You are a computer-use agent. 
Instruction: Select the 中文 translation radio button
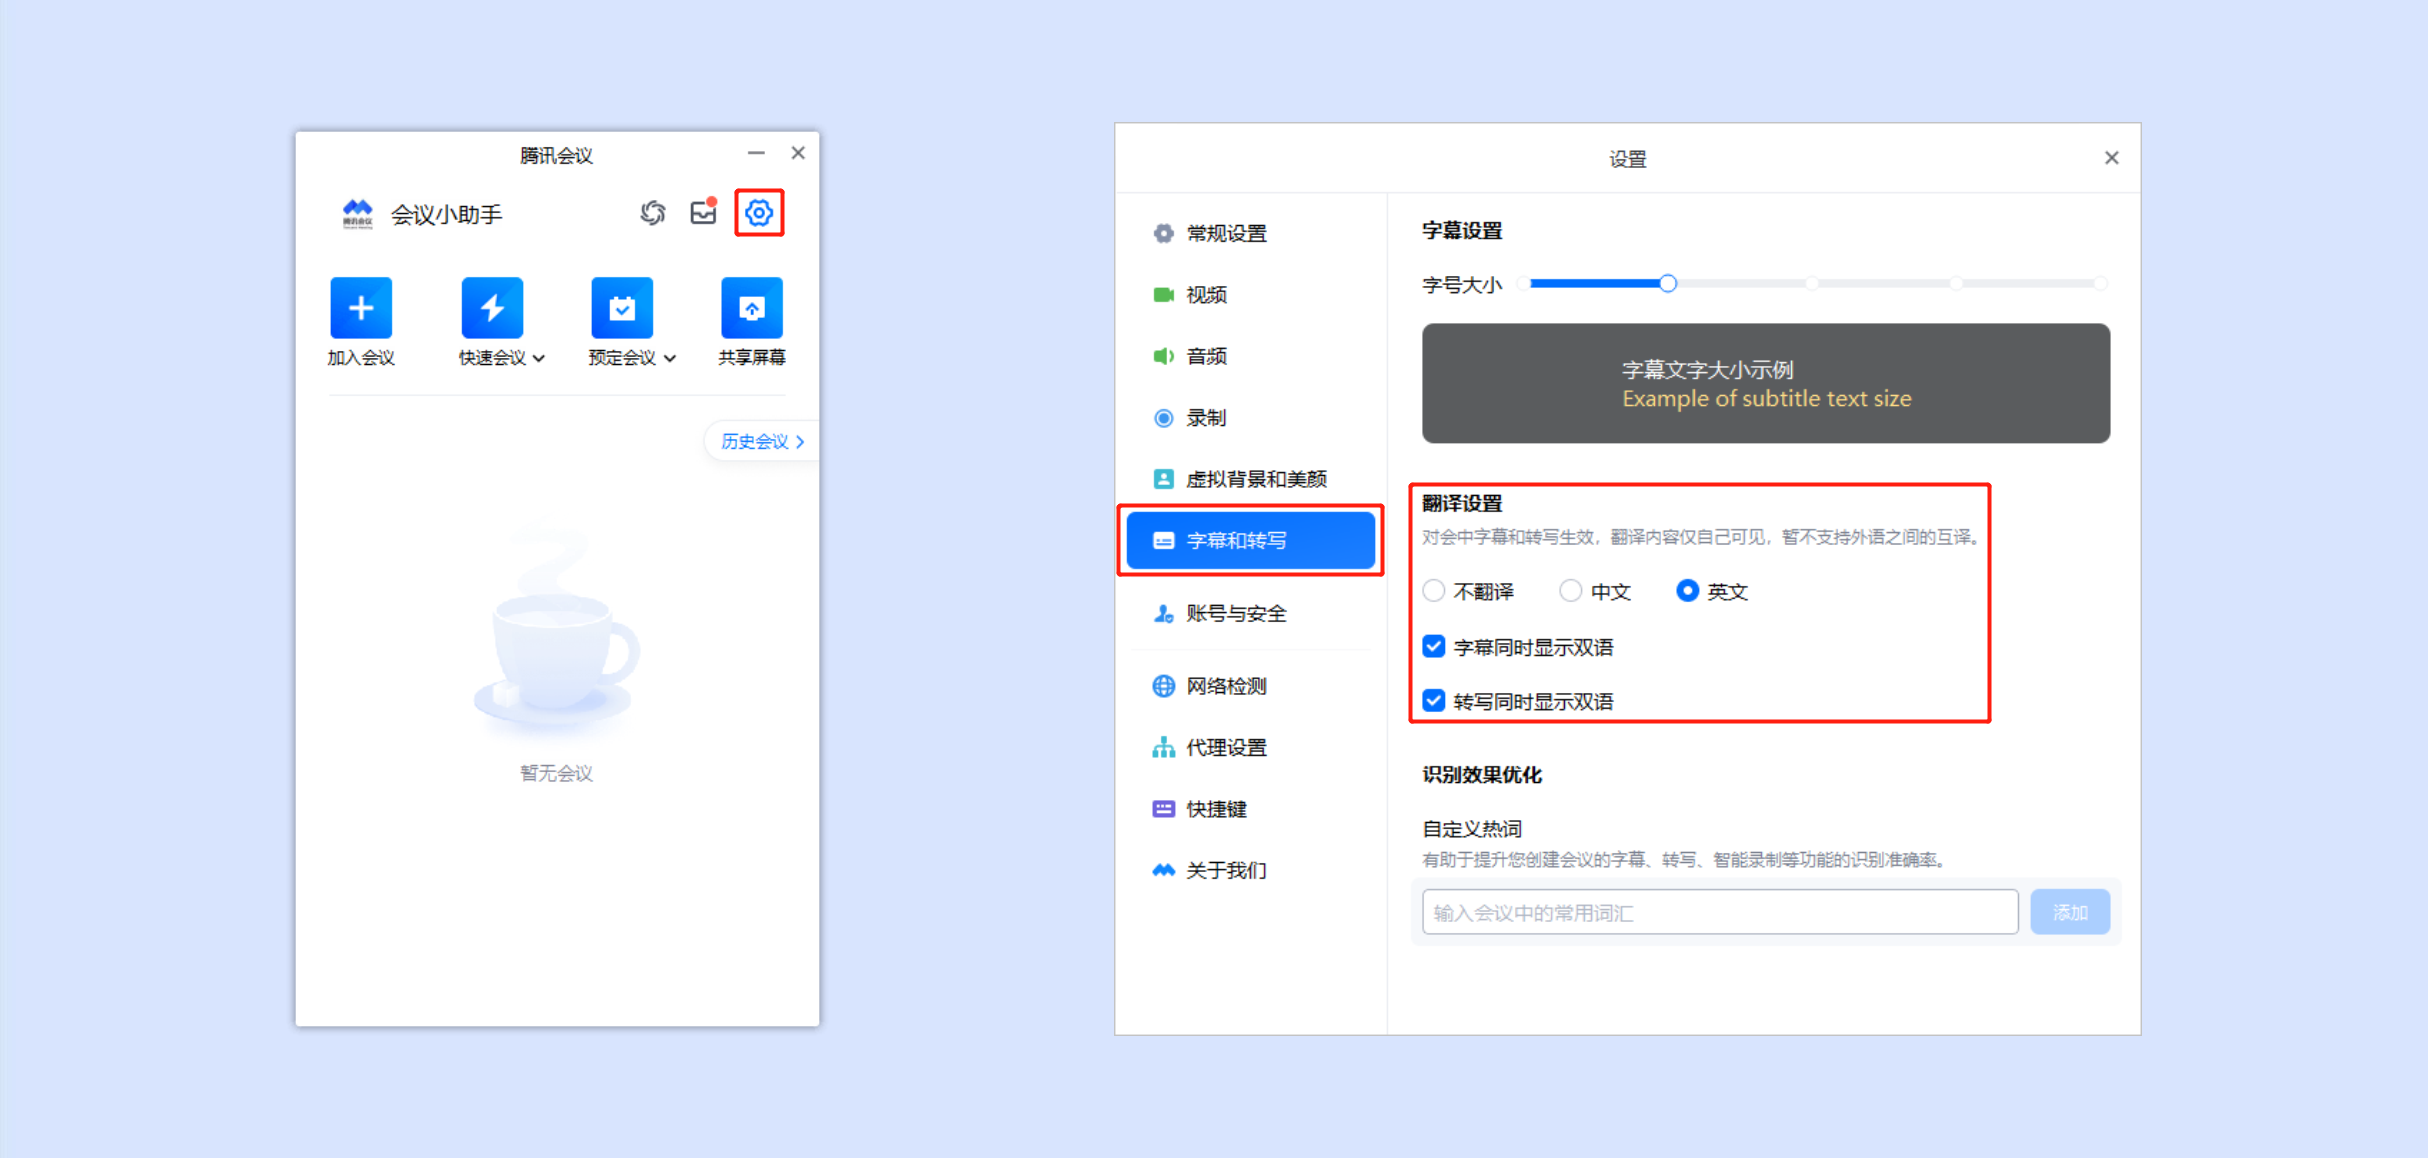(1570, 591)
